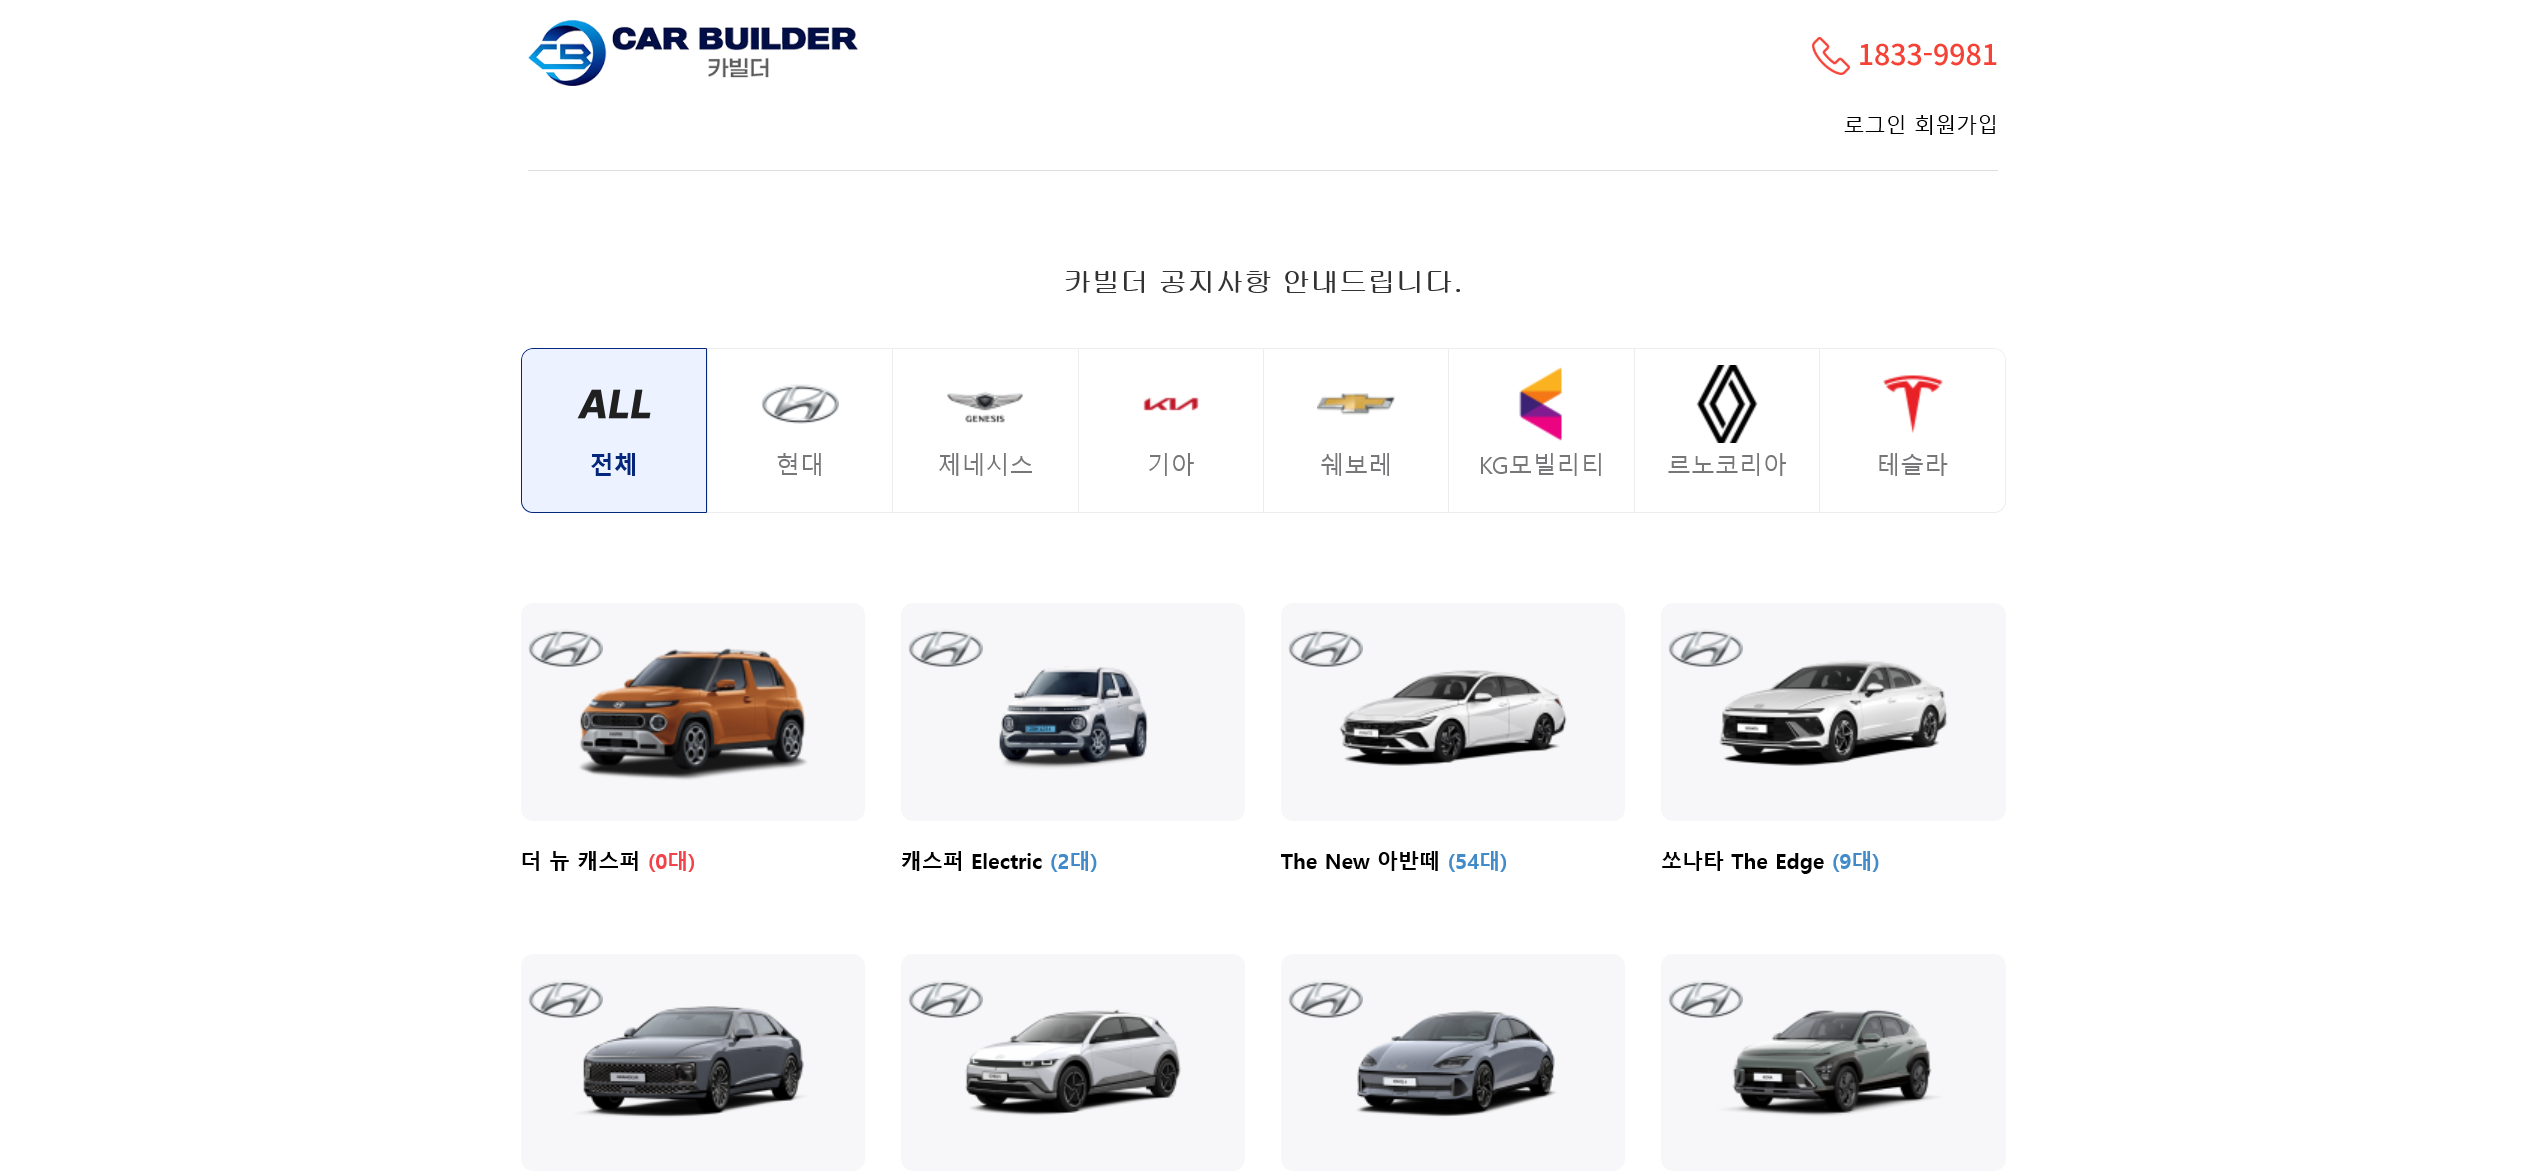Switch to the ALL 전체 tab

(x=614, y=430)
